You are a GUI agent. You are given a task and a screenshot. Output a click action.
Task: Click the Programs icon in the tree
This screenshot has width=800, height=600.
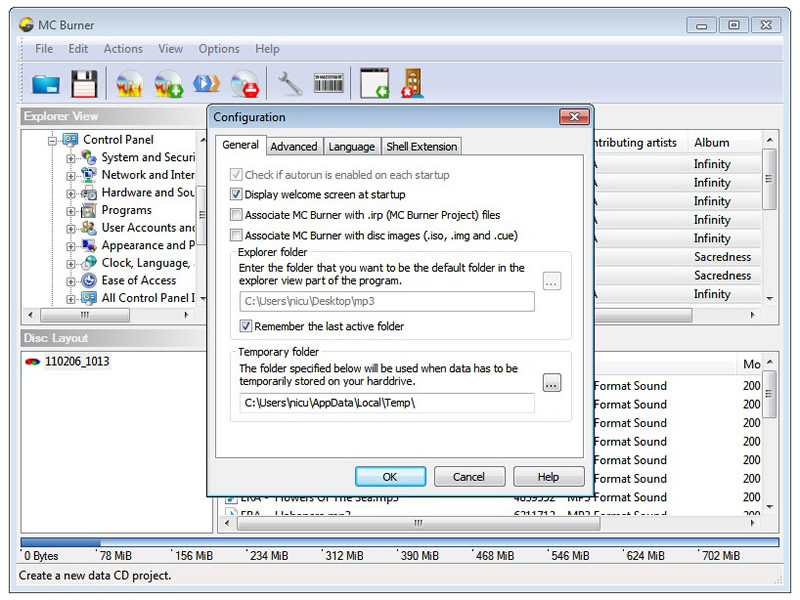pyautogui.click(x=89, y=210)
